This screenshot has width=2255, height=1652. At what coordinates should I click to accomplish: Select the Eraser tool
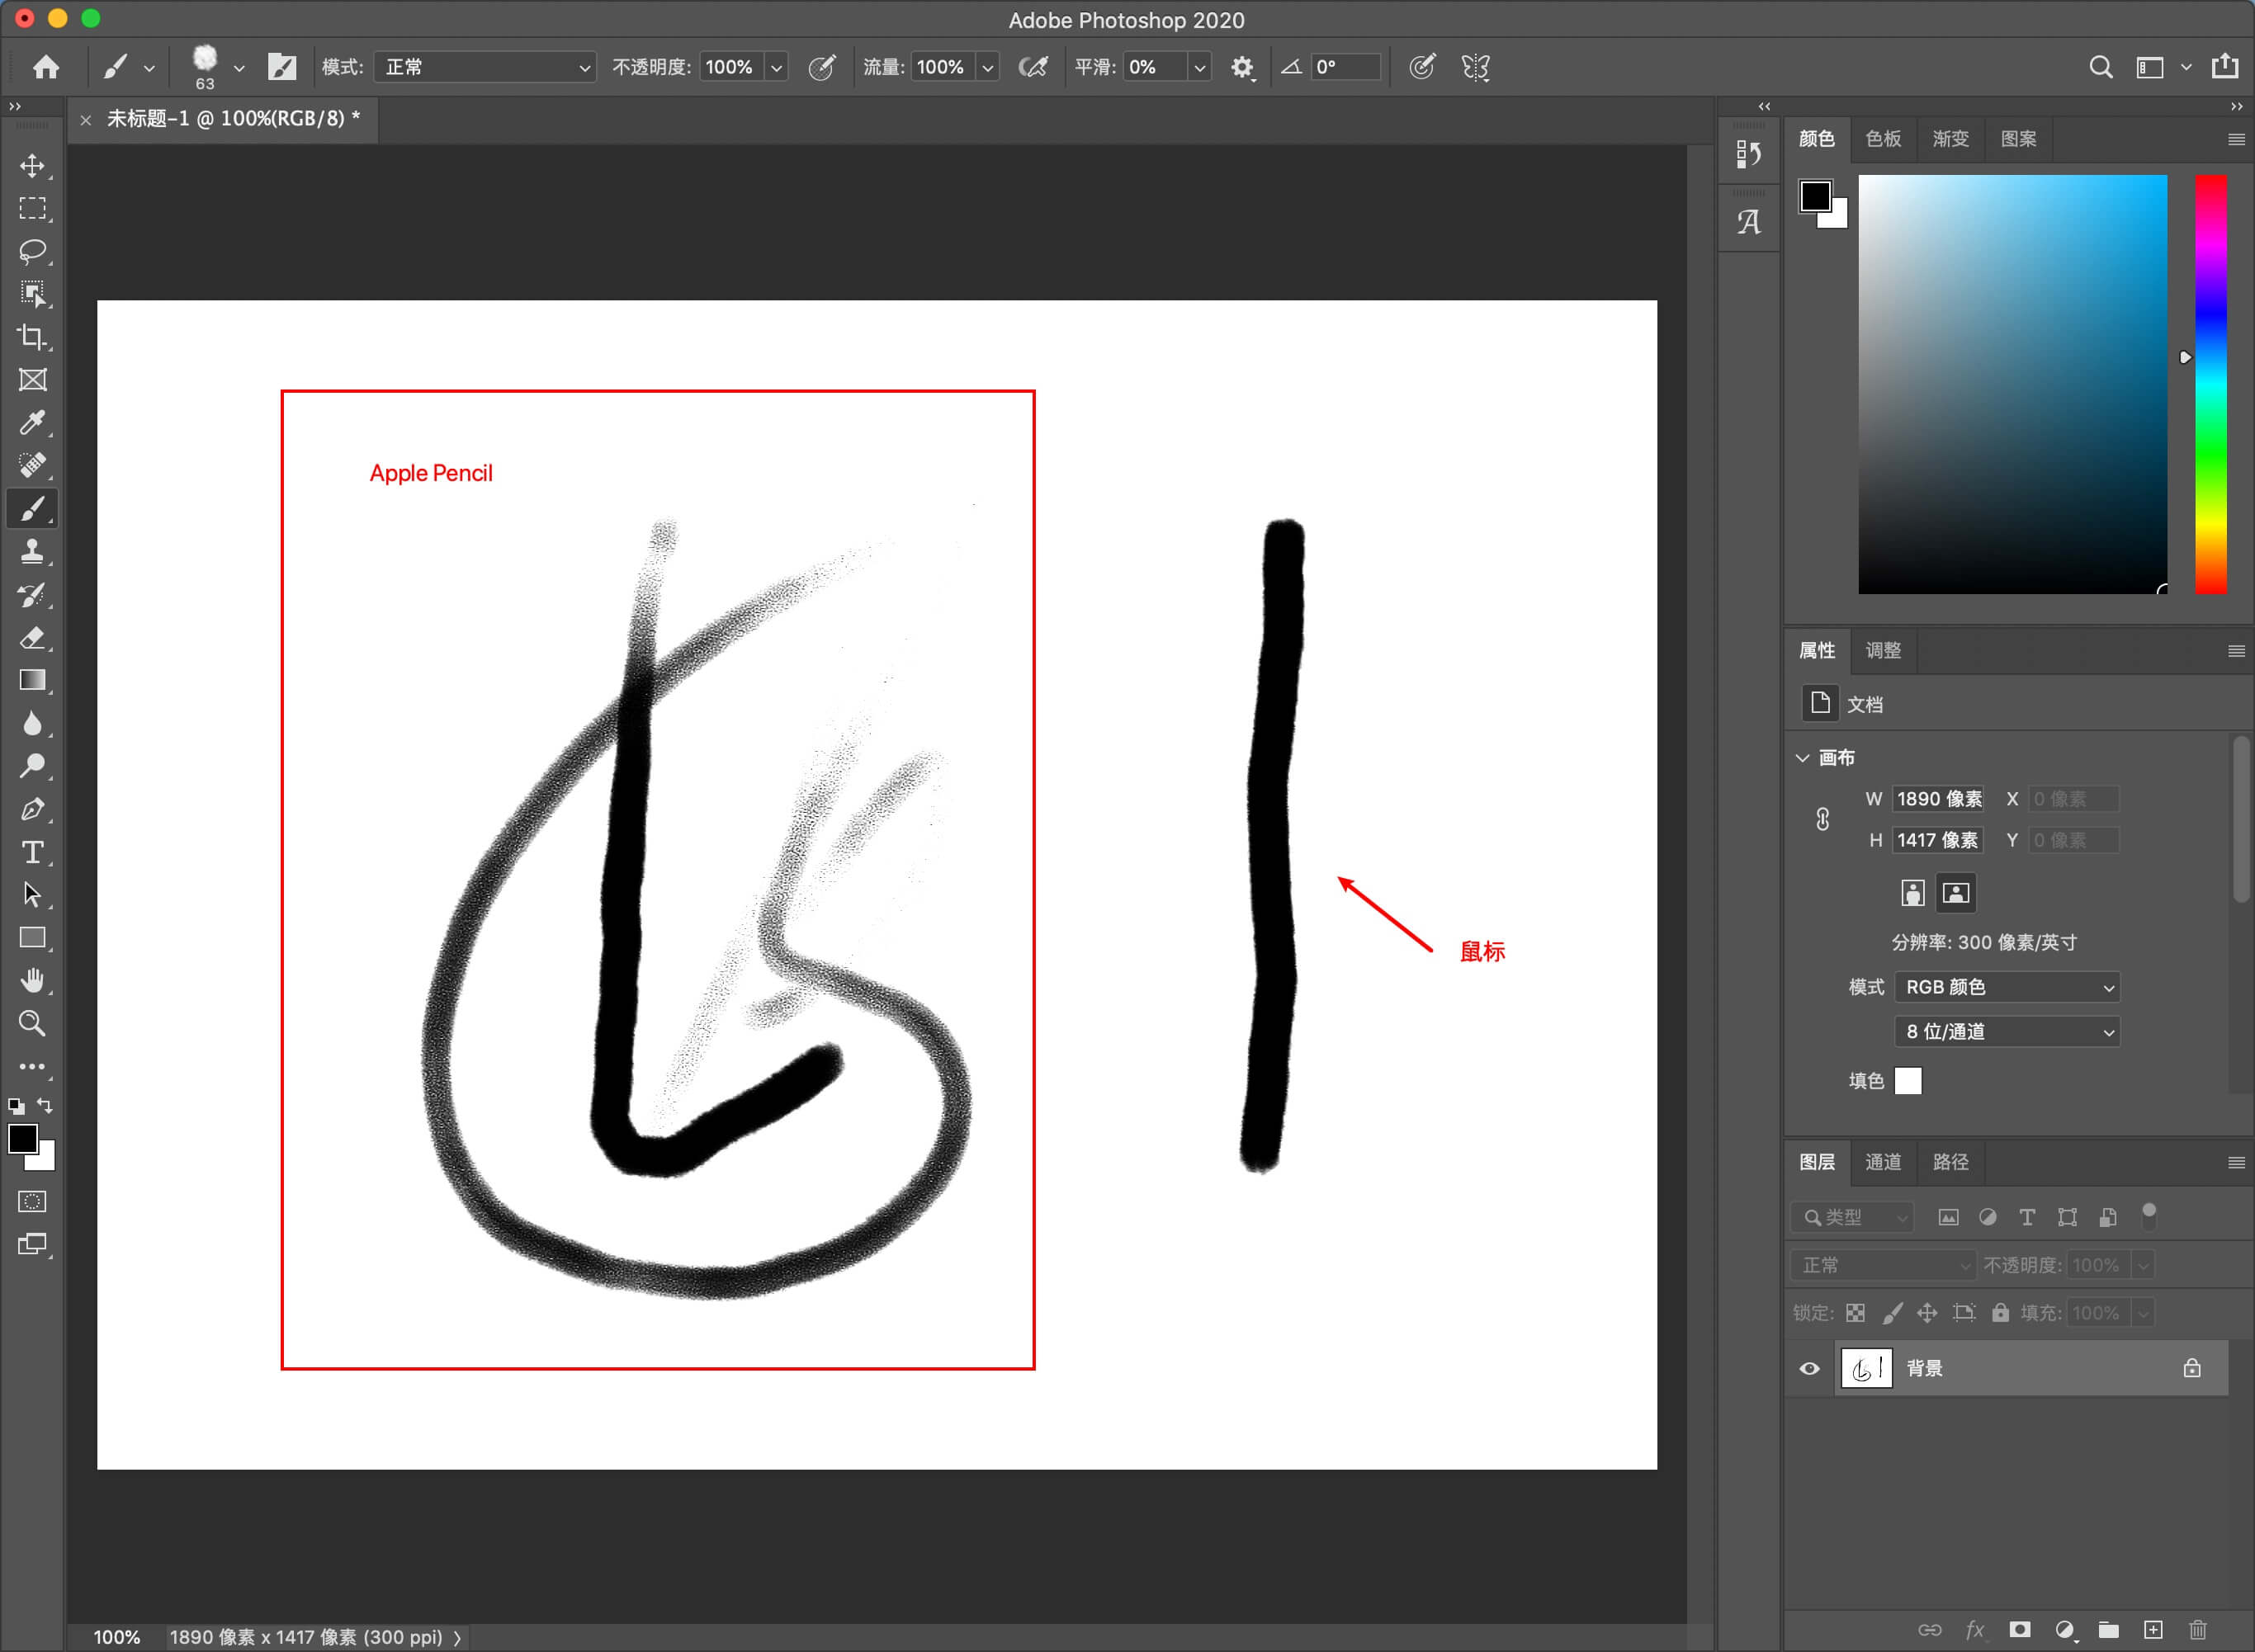[x=32, y=638]
